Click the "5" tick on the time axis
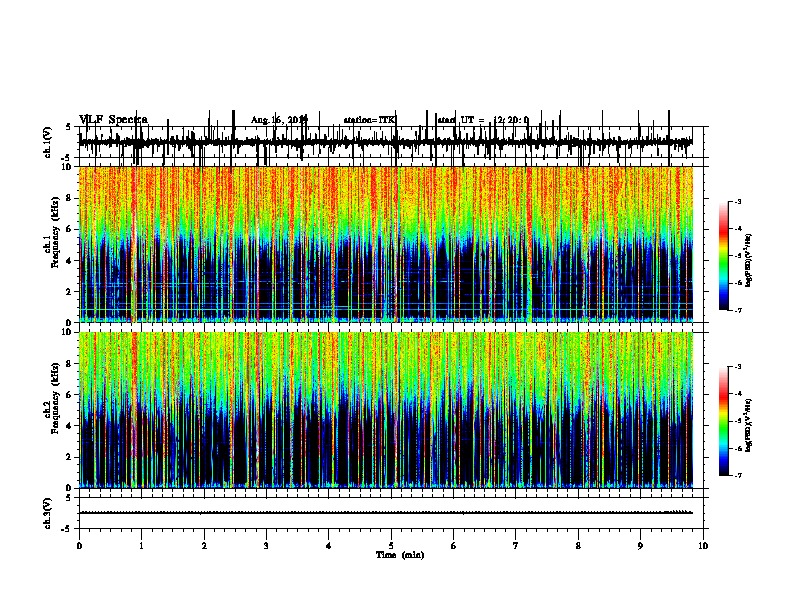The image size is (792, 612). 391,546
